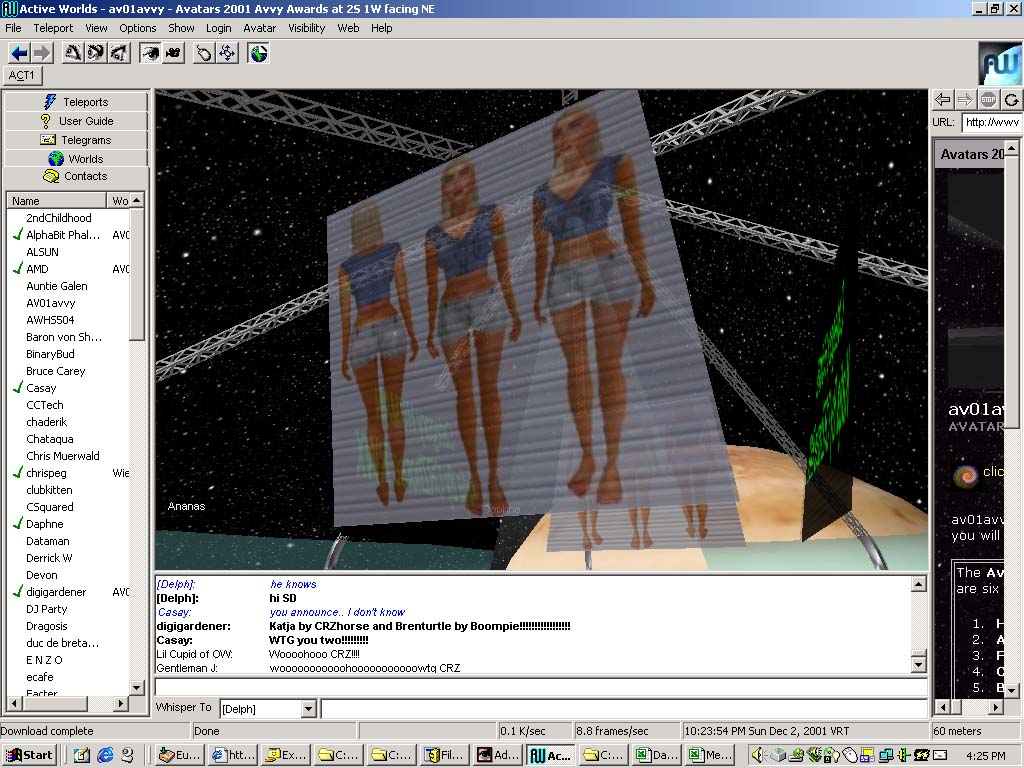
Task: Switch to third person camera view
Action: pyautogui.click(x=173, y=53)
